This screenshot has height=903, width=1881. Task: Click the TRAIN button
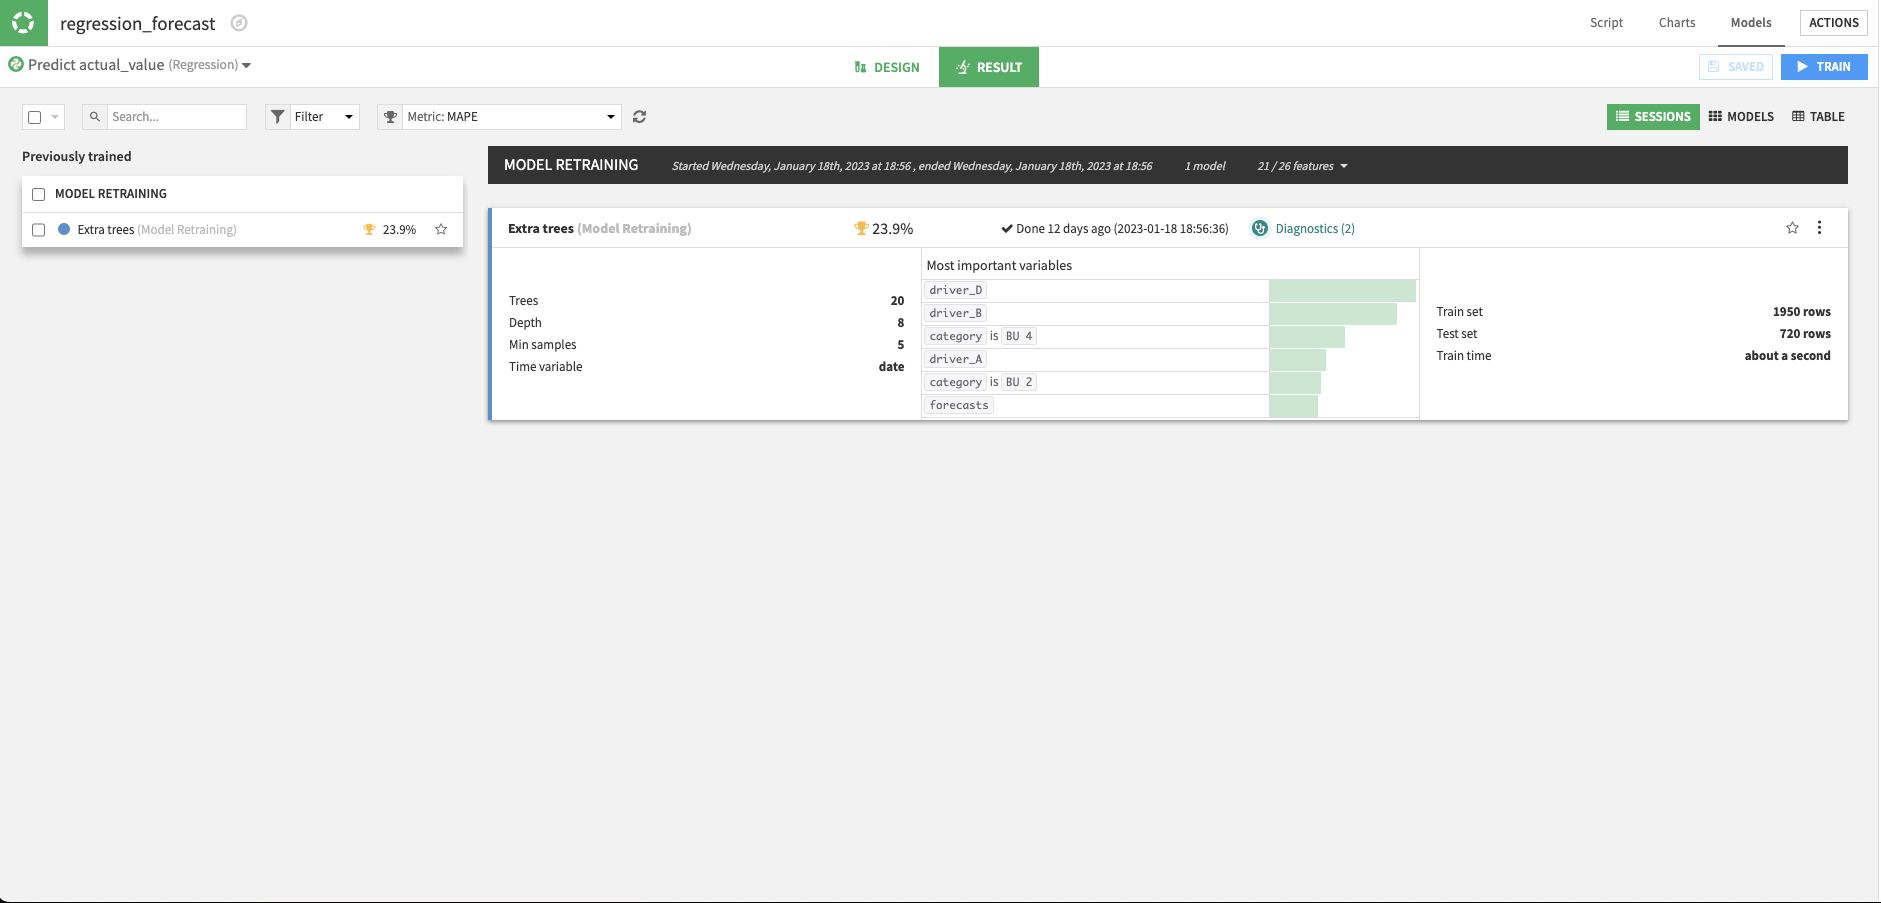pos(1824,66)
